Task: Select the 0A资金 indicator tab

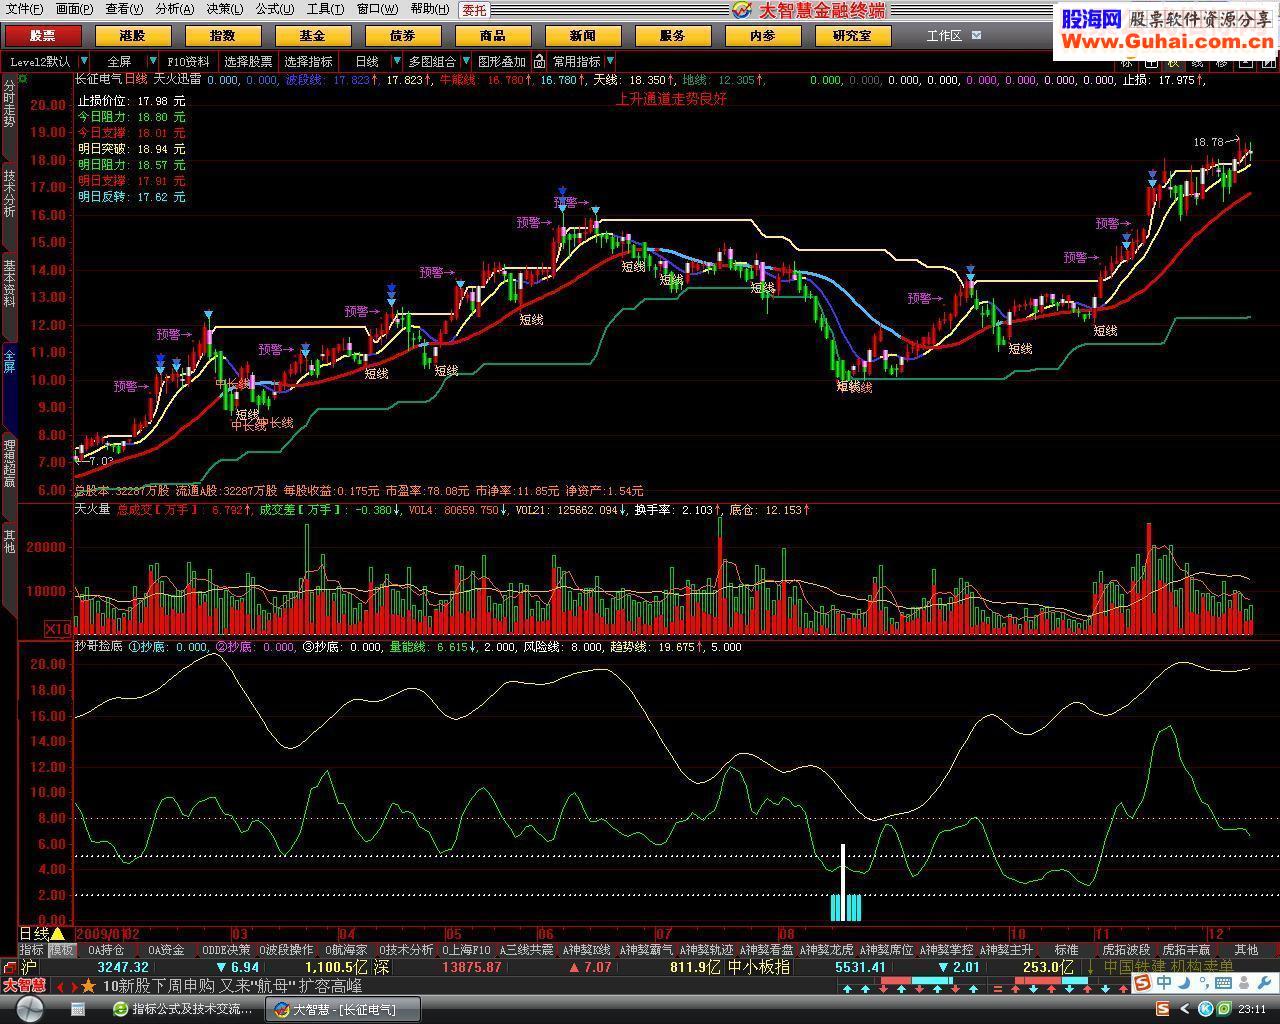Action: click(166, 949)
